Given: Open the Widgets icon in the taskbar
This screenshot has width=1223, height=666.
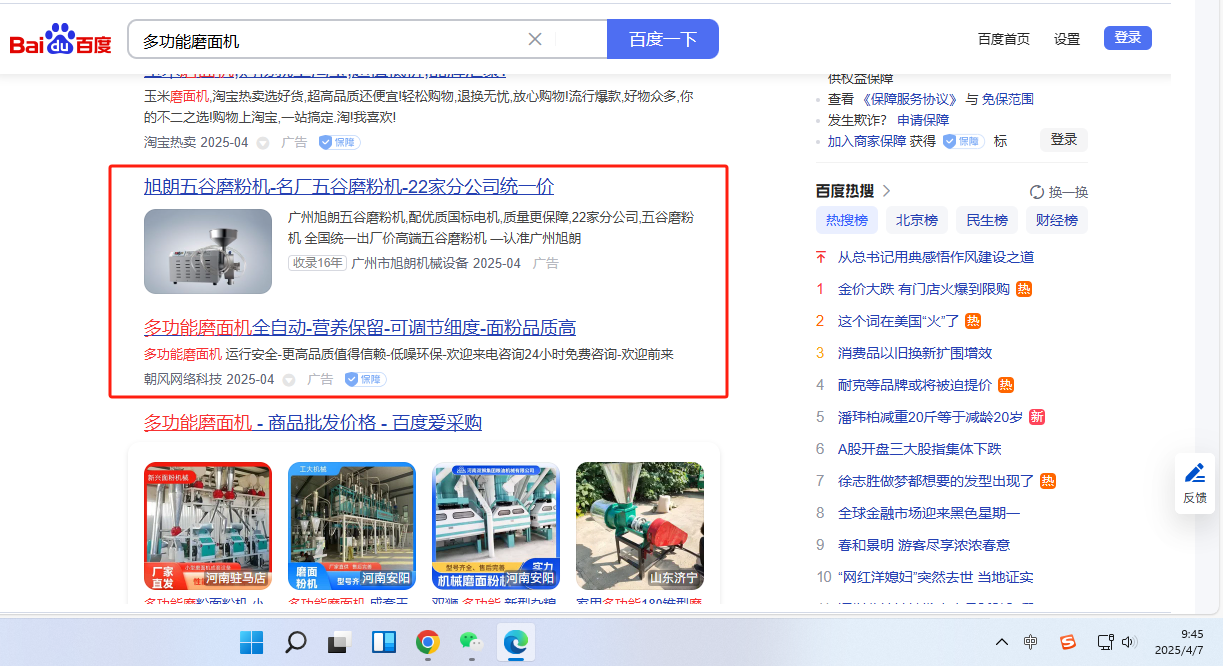Looking at the screenshot, I should click(x=384, y=642).
